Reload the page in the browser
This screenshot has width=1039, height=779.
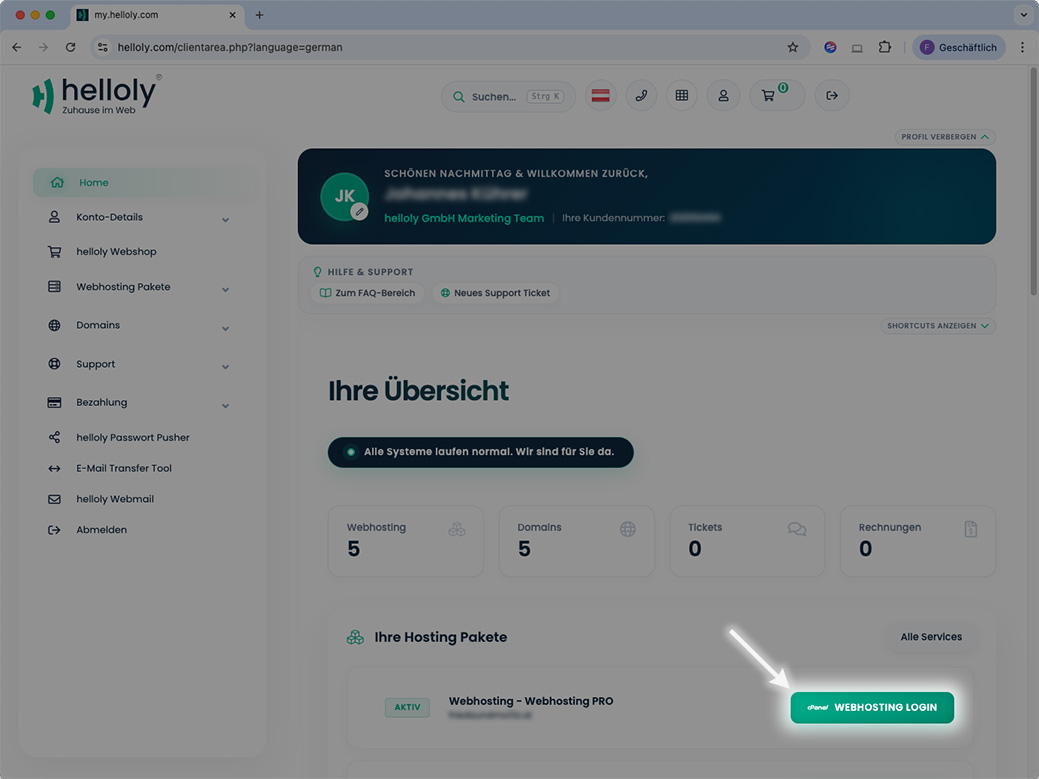70,47
